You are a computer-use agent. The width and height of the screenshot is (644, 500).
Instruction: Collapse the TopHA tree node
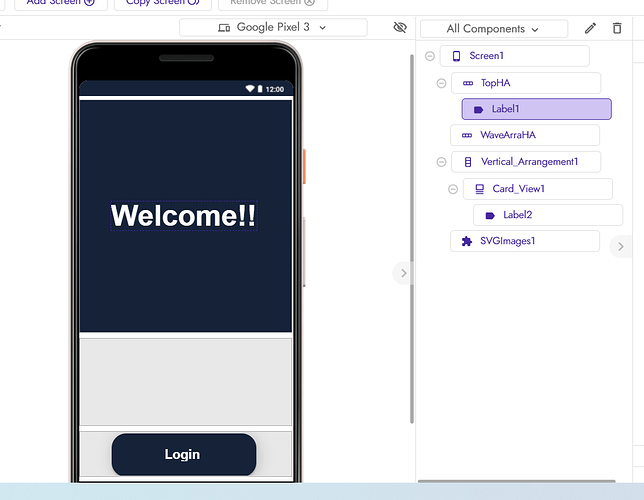coord(441,83)
